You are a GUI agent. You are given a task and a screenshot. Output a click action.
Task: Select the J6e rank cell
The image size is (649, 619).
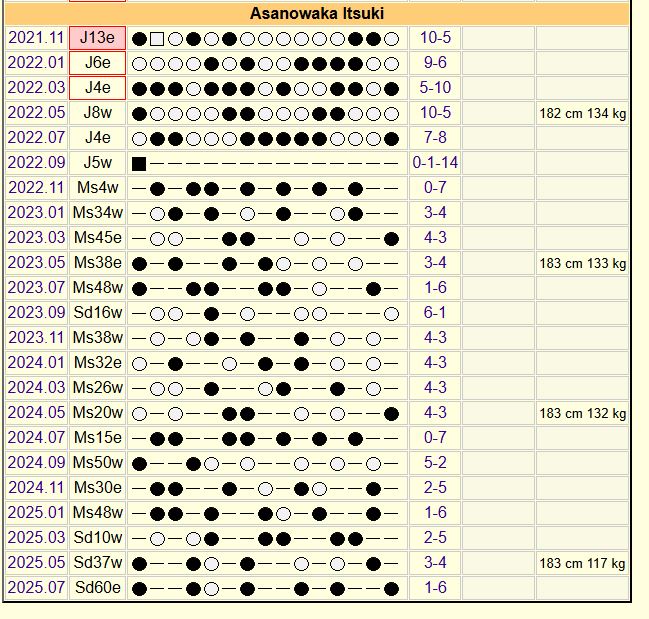pos(97,63)
